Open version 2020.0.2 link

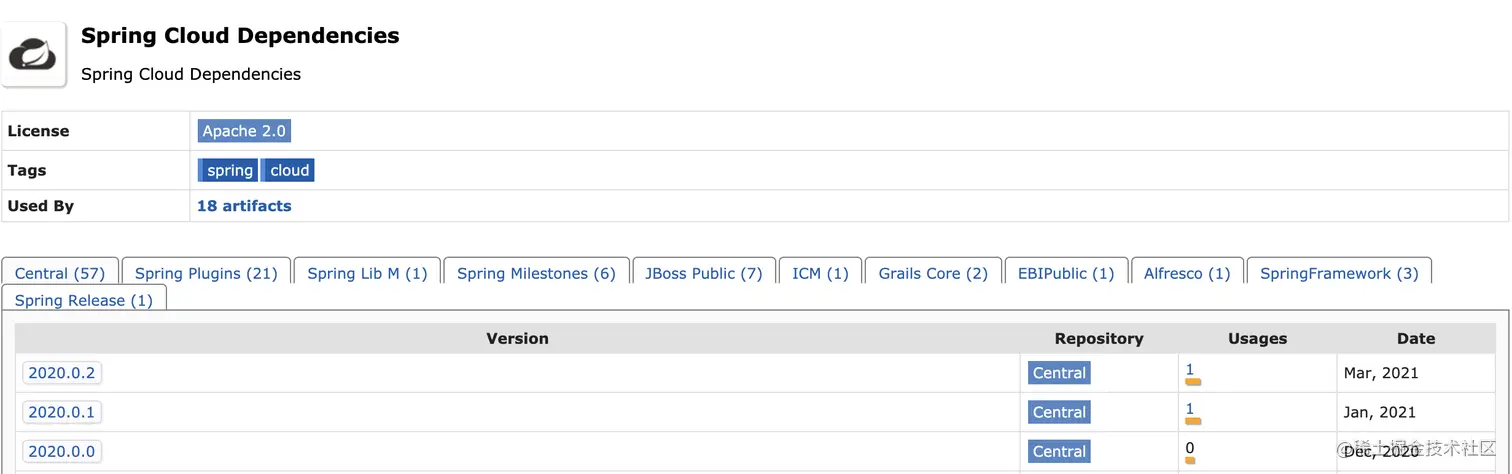tap(62, 373)
